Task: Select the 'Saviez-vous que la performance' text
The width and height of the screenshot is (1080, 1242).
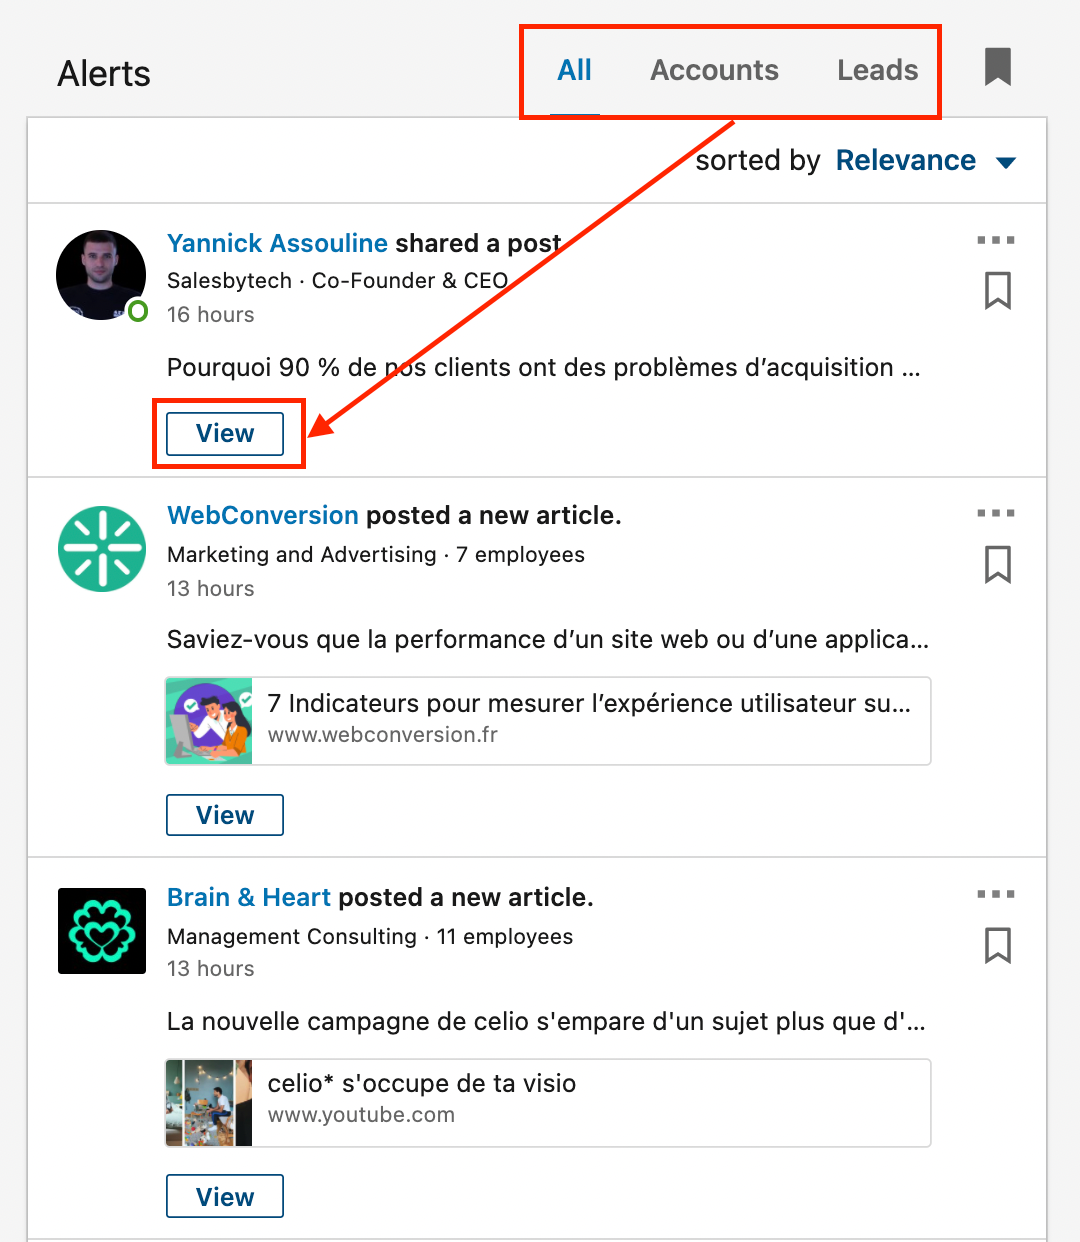Action: [548, 639]
